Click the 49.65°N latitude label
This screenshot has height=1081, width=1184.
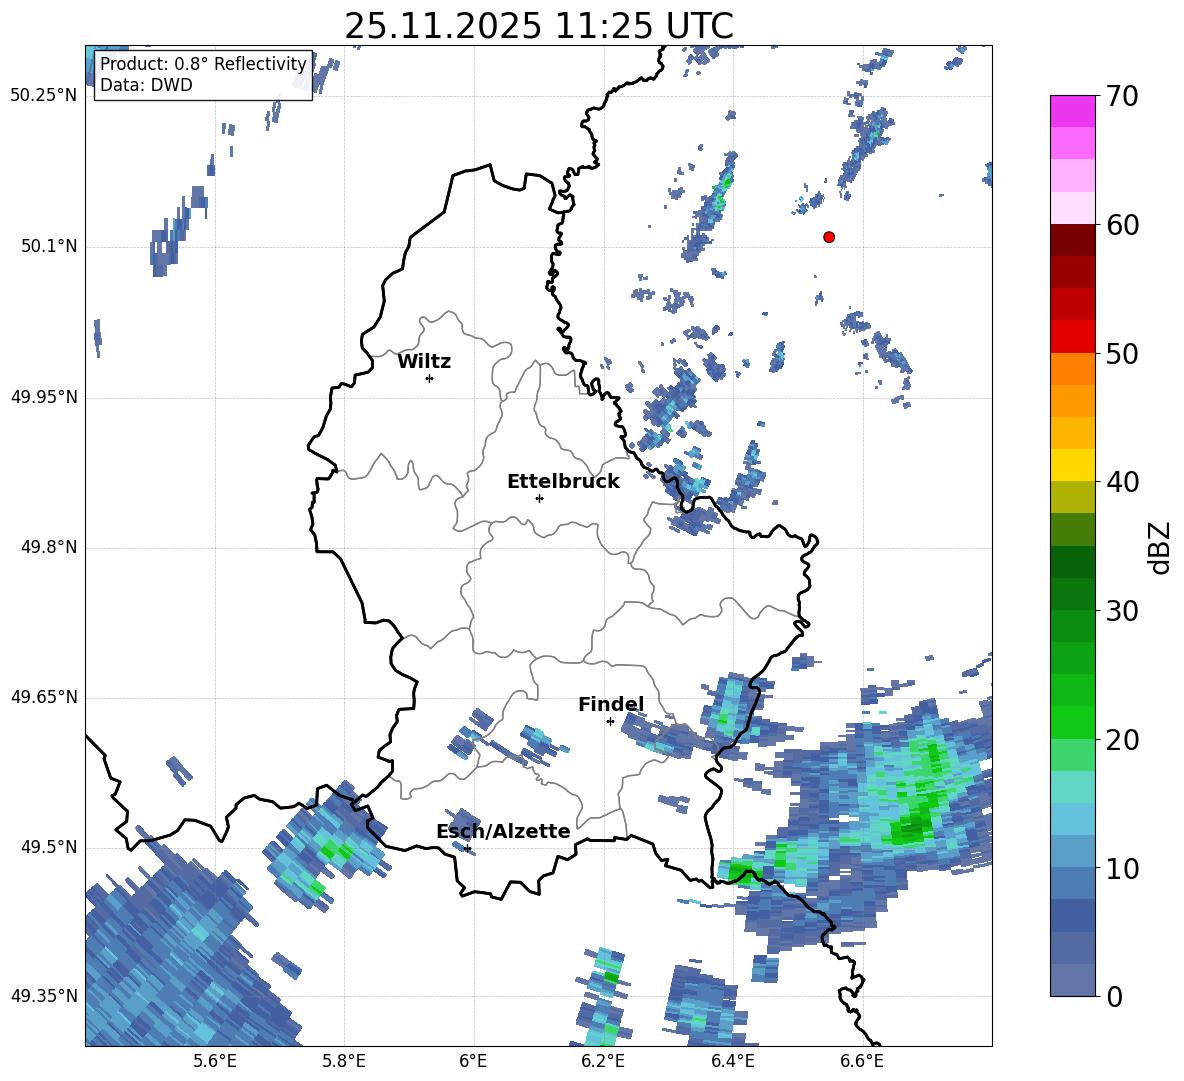(44, 697)
